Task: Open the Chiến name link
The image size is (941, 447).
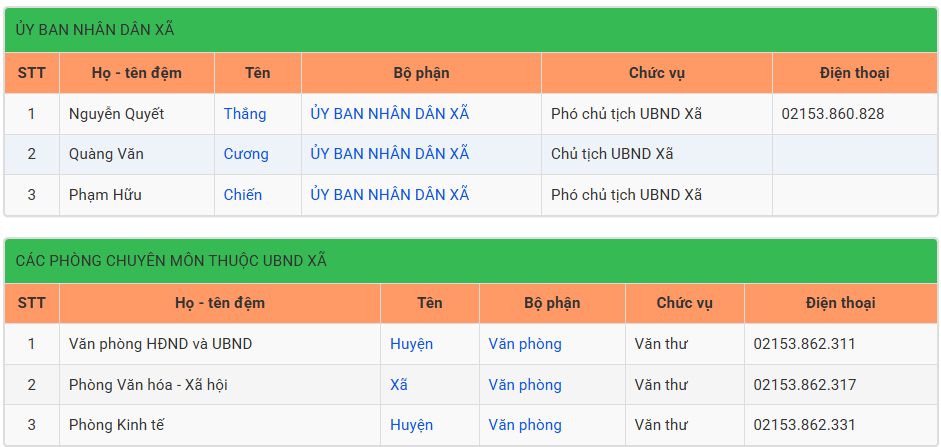Action: 243,195
